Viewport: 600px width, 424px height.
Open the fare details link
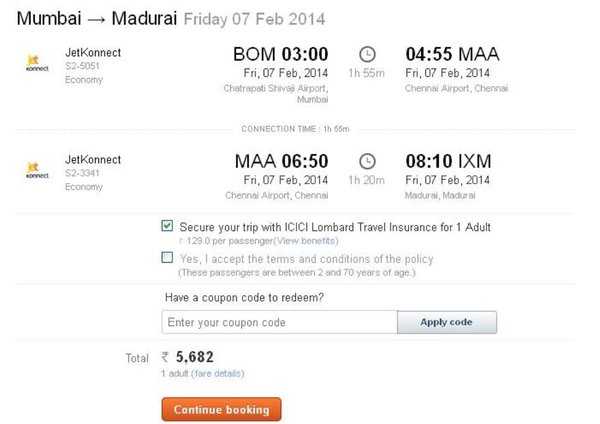click(221, 373)
